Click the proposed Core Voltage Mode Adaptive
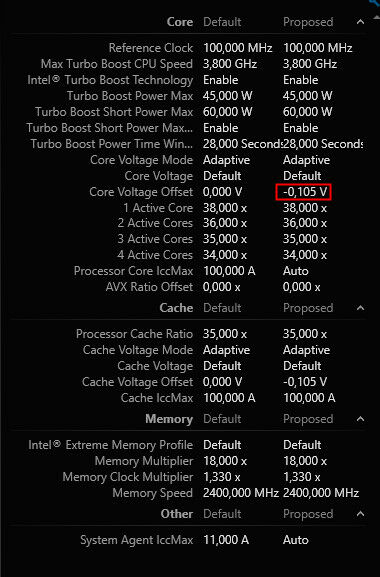The height and width of the screenshot is (577, 380). coord(306,160)
